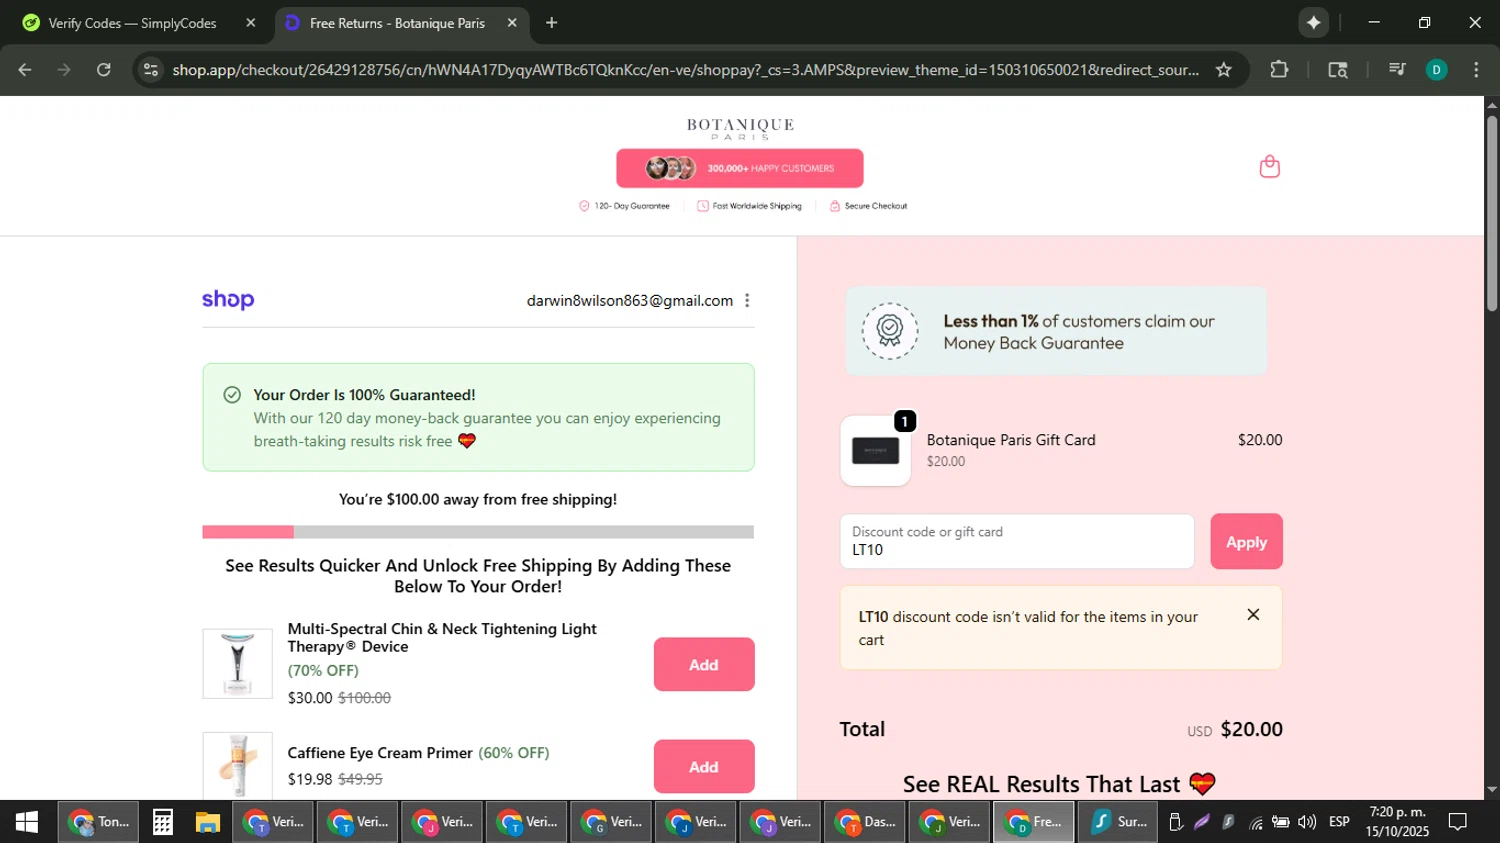Image resolution: width=1500 pixels, height=843 pixels.
Task: Open the account options three-dot menu
Action: pyautogui.click(x=747, y=300)
